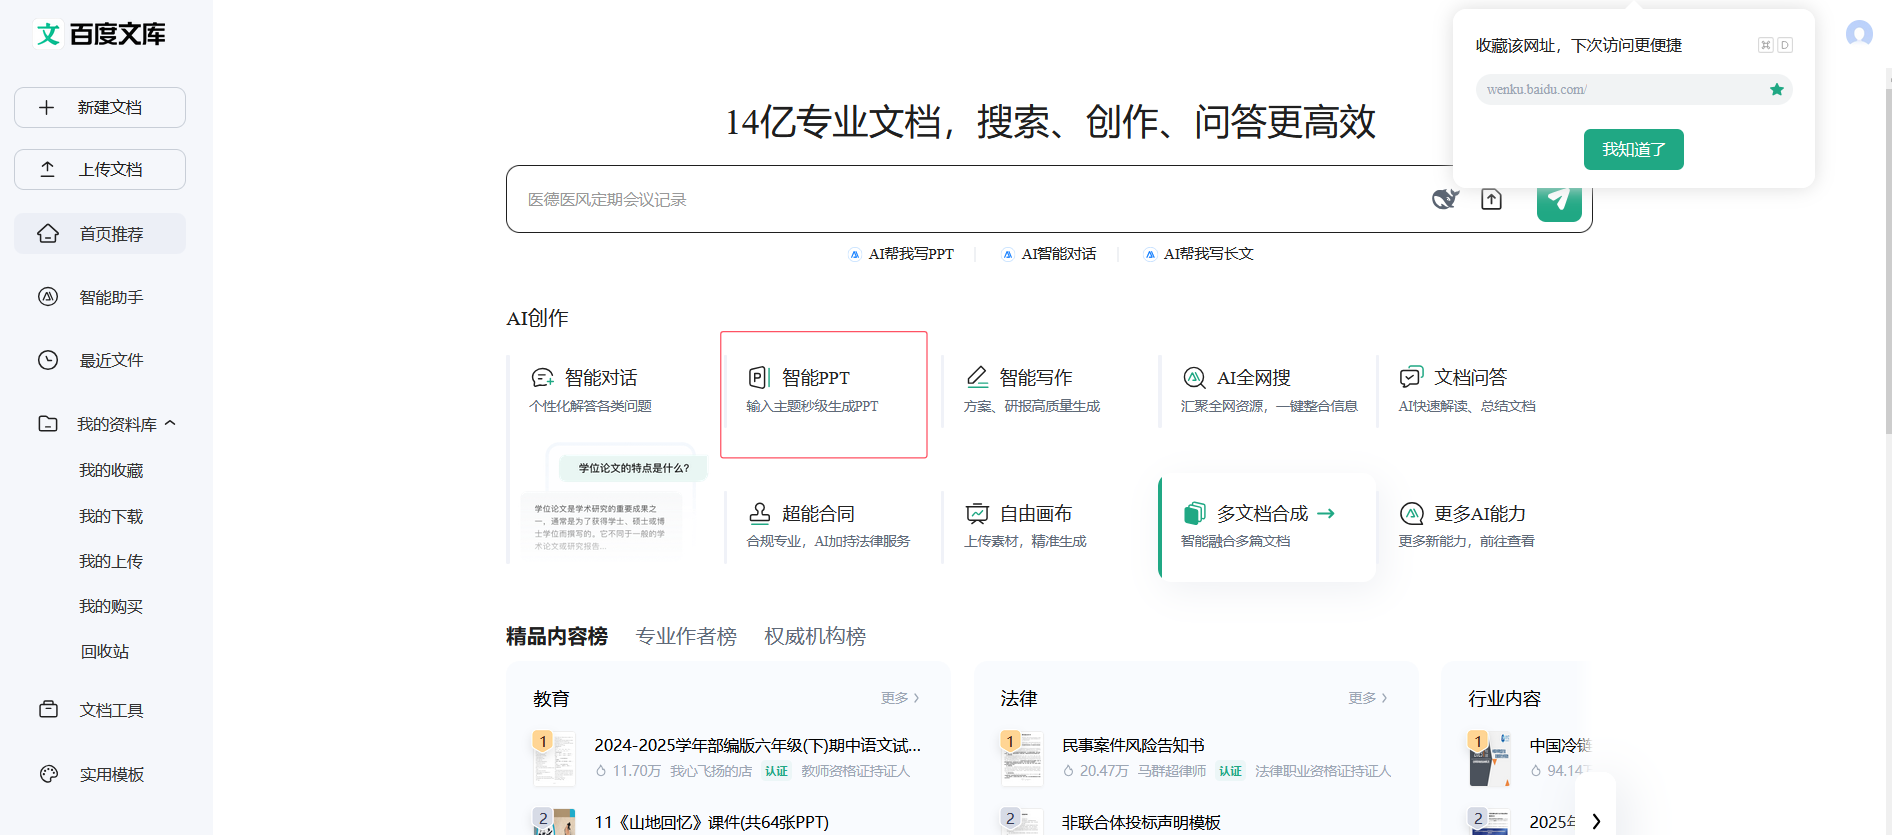Click the home icon beside 首页推荐
The height and width of the screenshot is (835, 1892).
(48, 233)
